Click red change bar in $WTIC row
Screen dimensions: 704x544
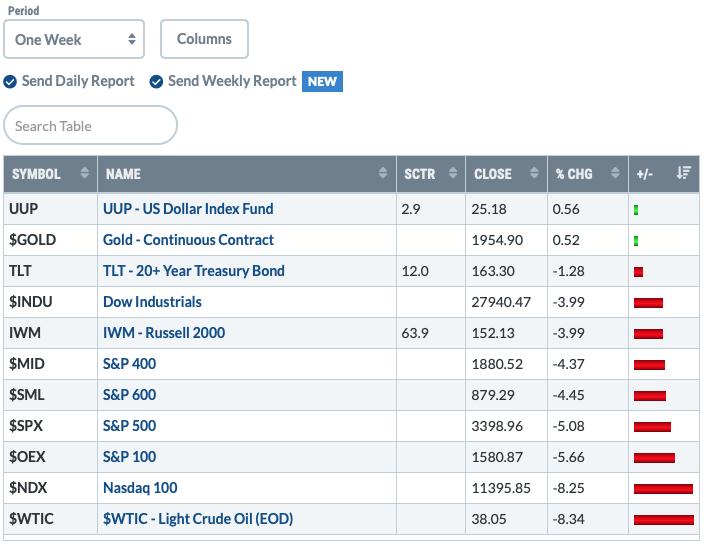[x=664, y=520]
